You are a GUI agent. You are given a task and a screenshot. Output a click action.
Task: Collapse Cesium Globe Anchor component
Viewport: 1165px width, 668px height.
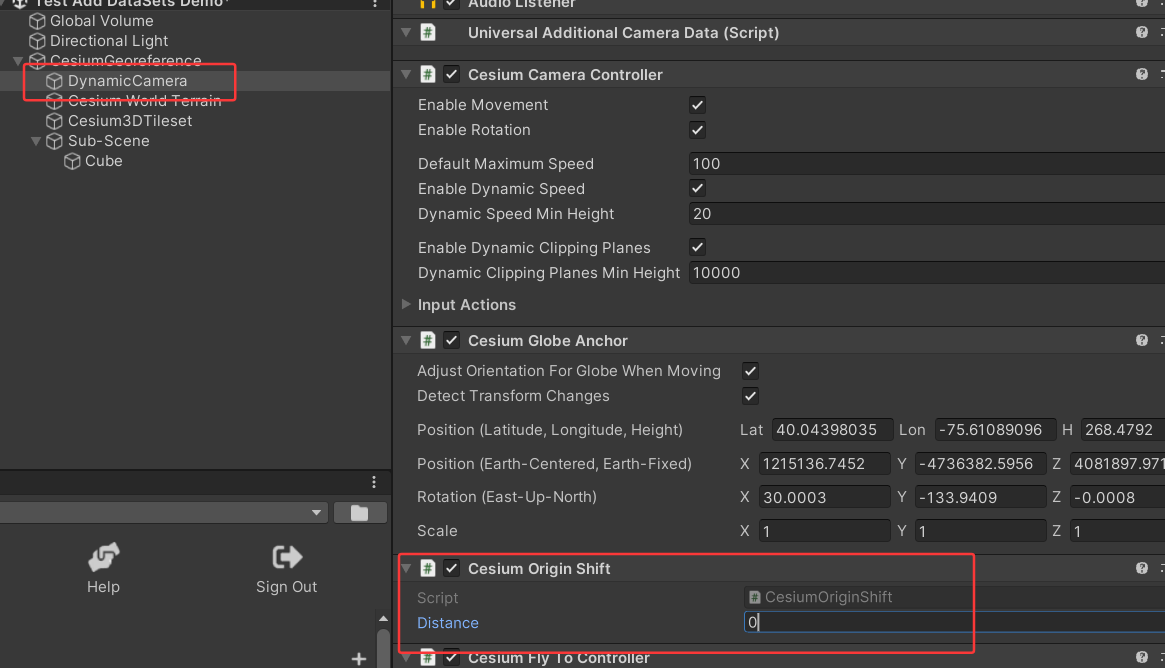tap(406, 340)
